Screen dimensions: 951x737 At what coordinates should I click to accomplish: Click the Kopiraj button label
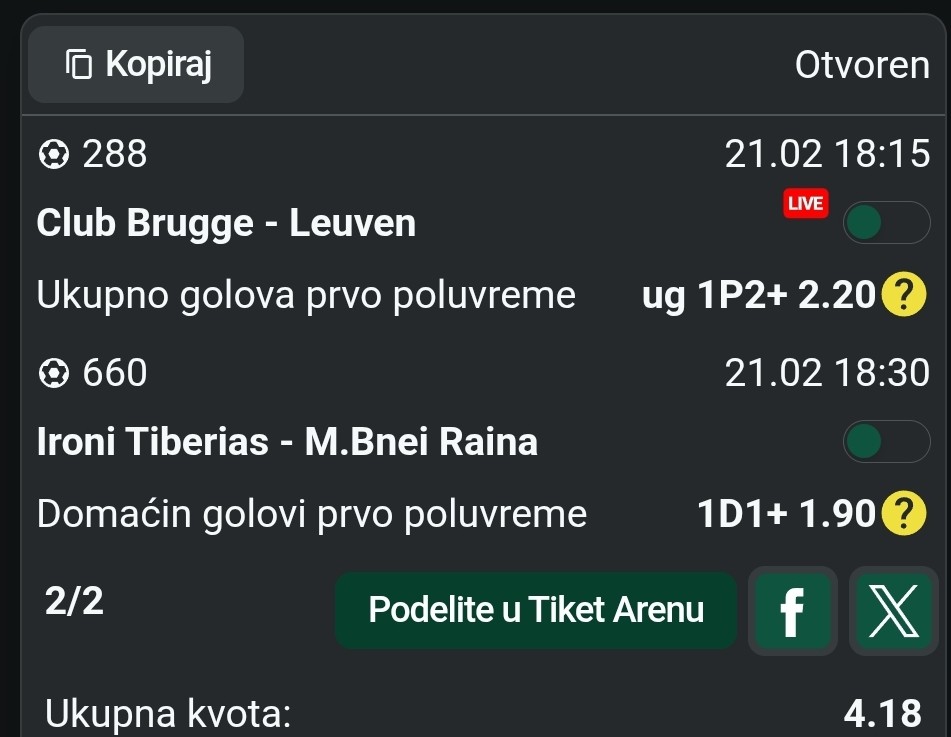(158, 65)
